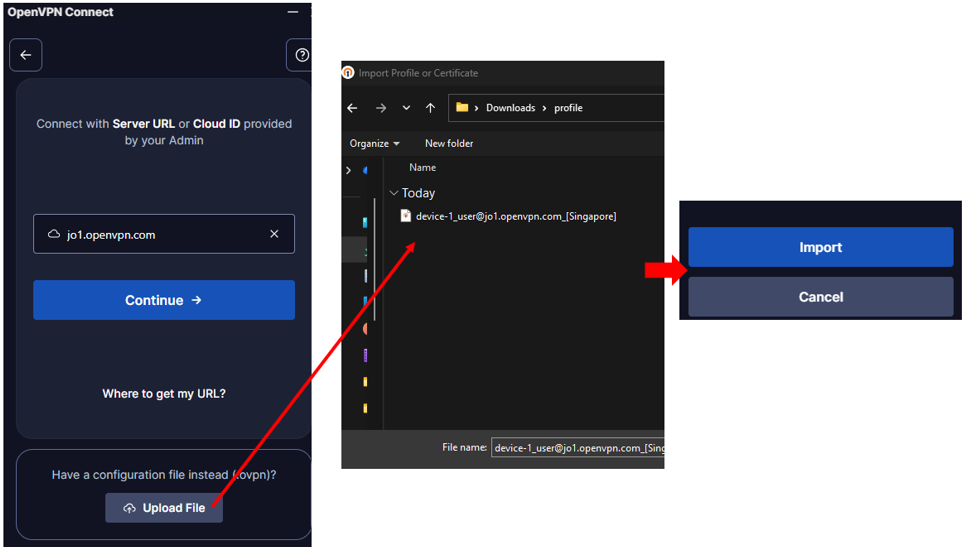962x547 pixels.
Task: Click the Cancel button
Action: [820, 297]
